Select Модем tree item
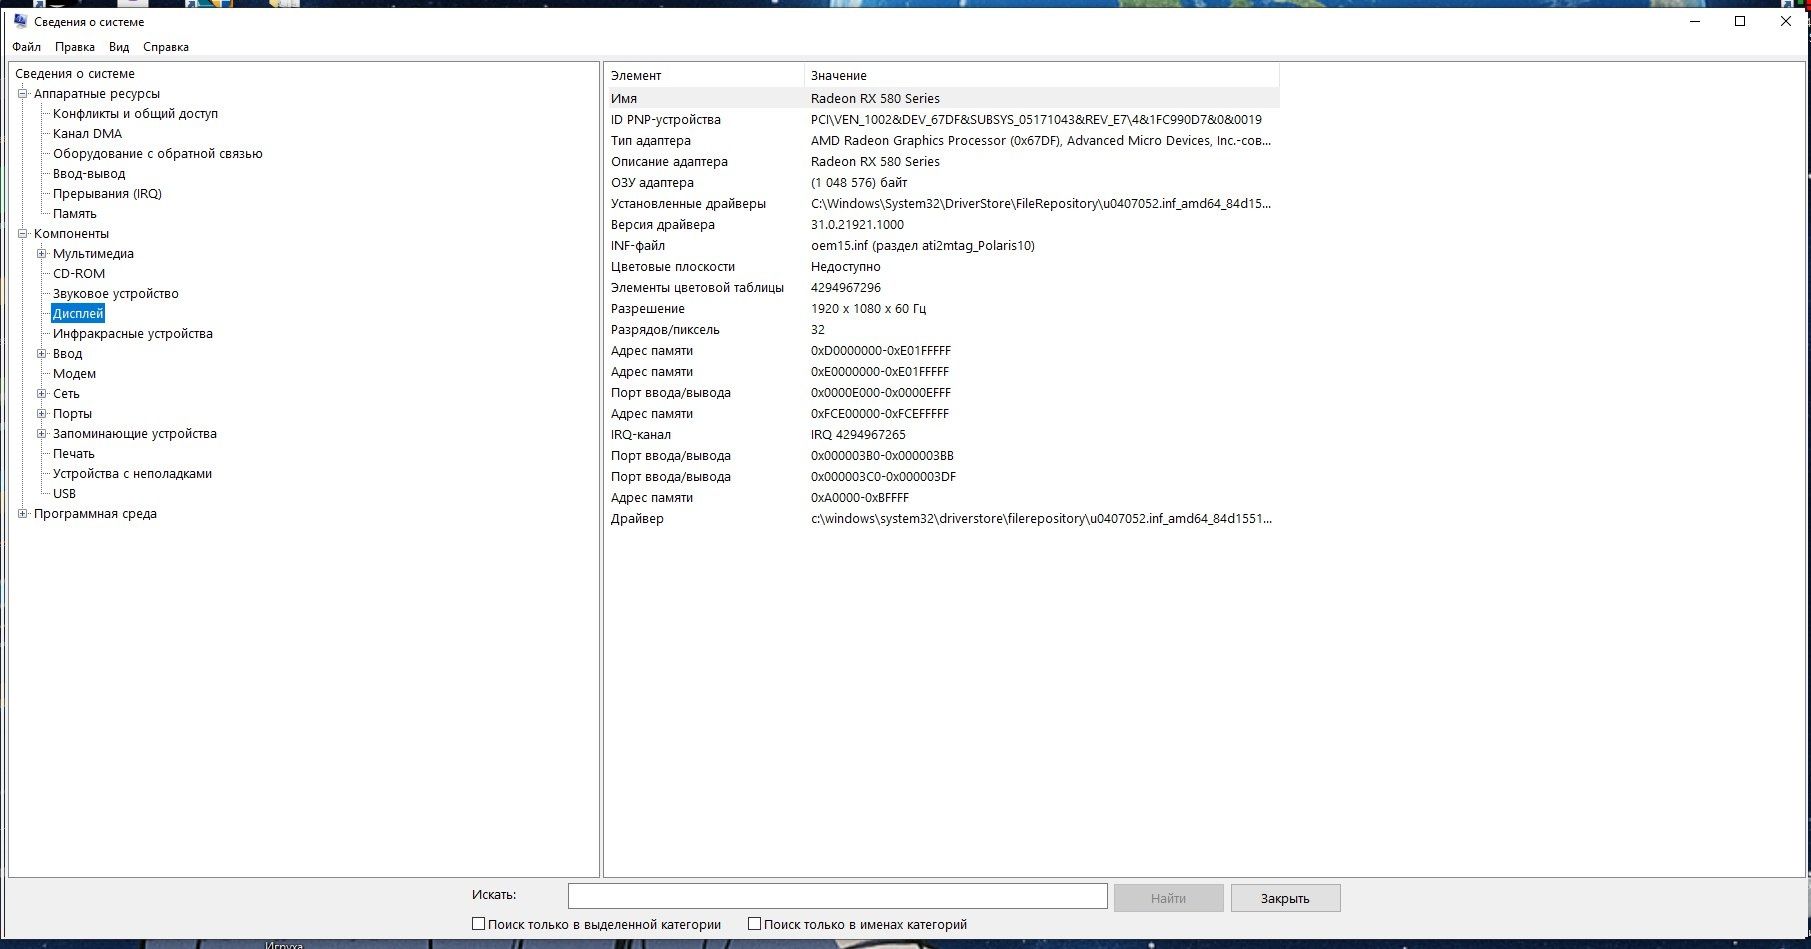 74,373
